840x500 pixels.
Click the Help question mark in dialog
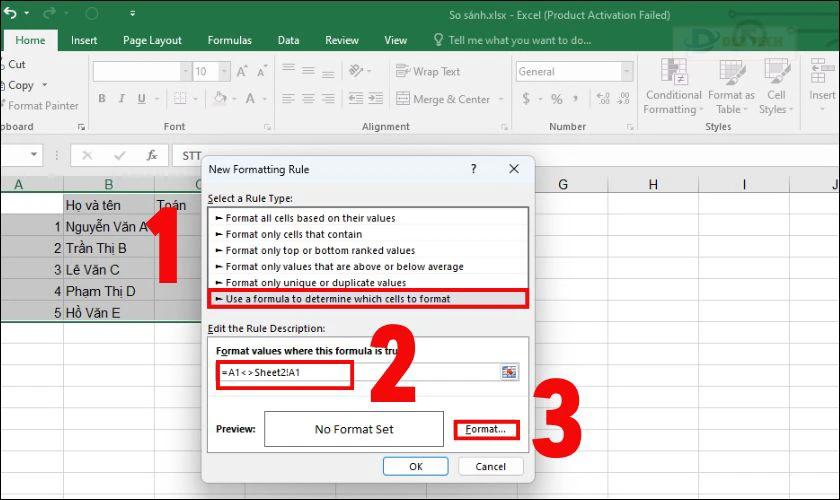(473, 169)
